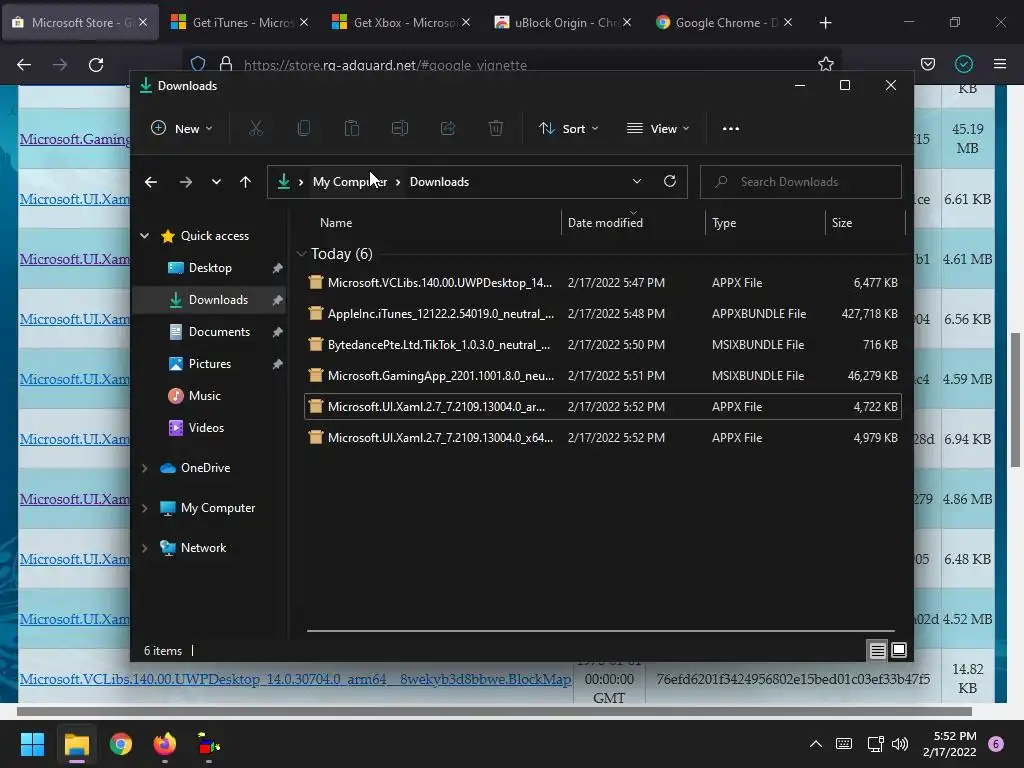
Task: Open the View layout dropdown
Action: click(x=658, y=129)
